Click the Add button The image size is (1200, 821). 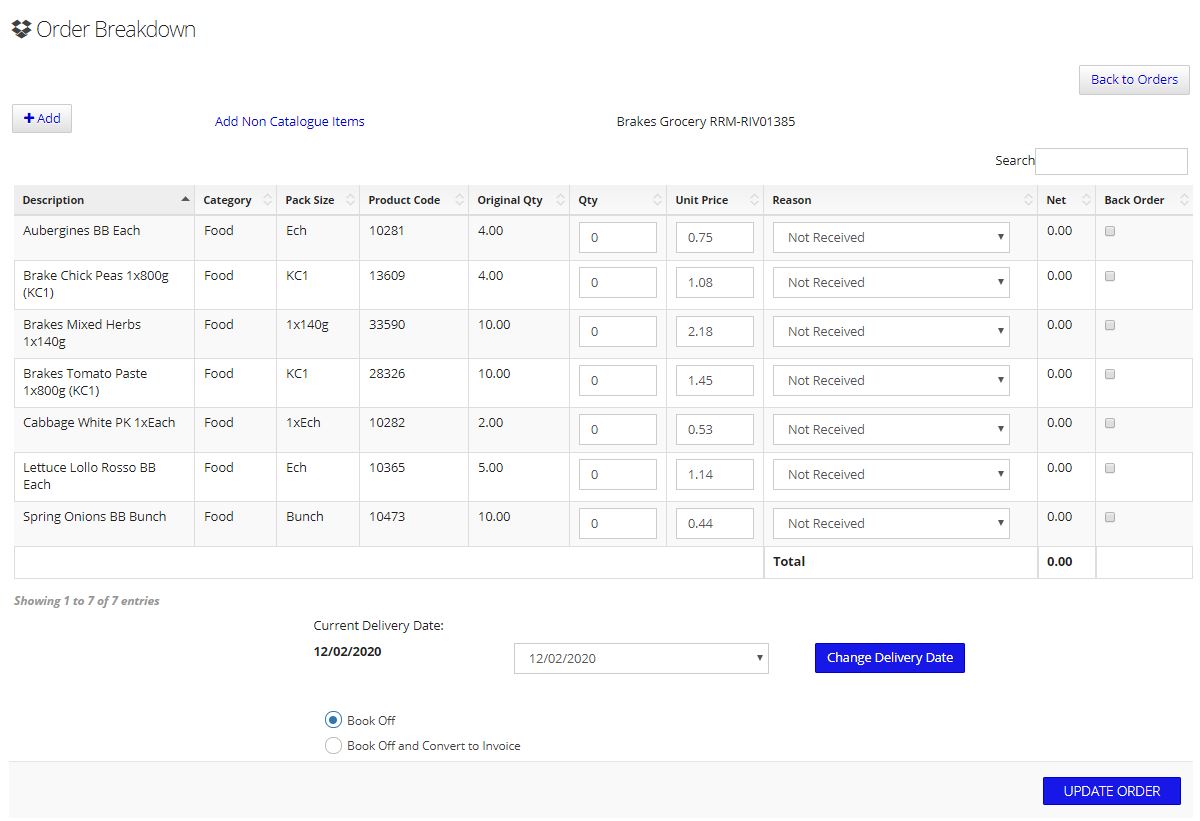(x=42, y=119)
